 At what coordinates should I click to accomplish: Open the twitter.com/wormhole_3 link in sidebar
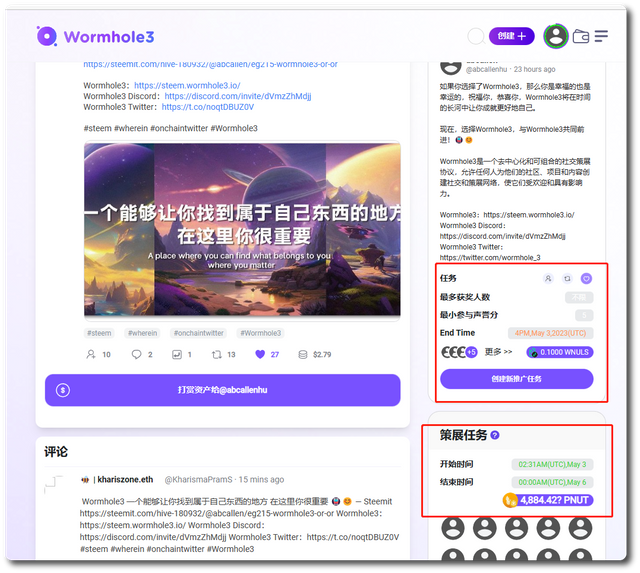(x=490, y=258)
